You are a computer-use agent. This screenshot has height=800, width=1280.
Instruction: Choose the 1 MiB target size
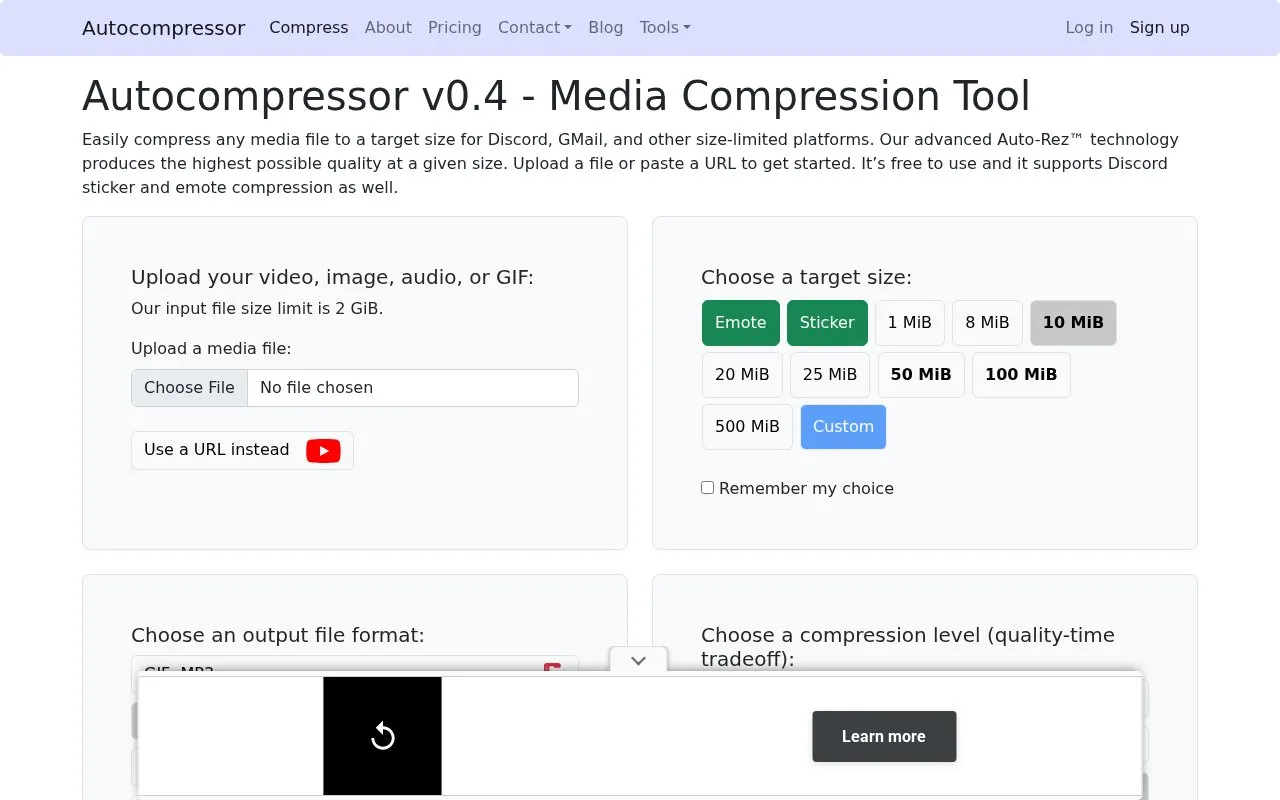click(x=910, y=323)
